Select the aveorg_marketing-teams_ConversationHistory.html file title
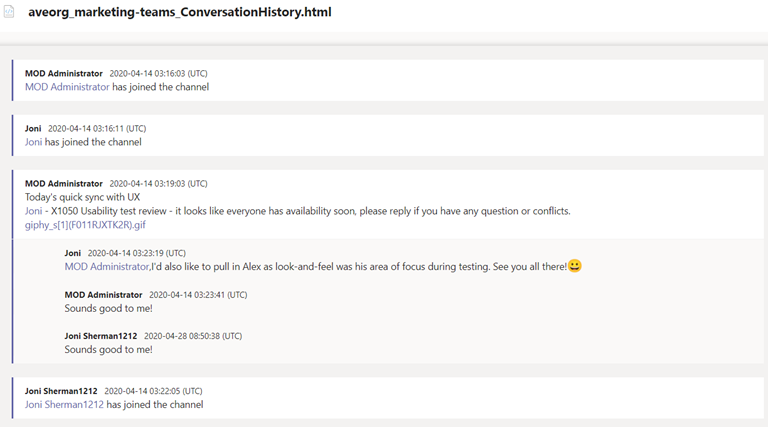This screenshot has width=768, height=427. (x=180, y=12)
